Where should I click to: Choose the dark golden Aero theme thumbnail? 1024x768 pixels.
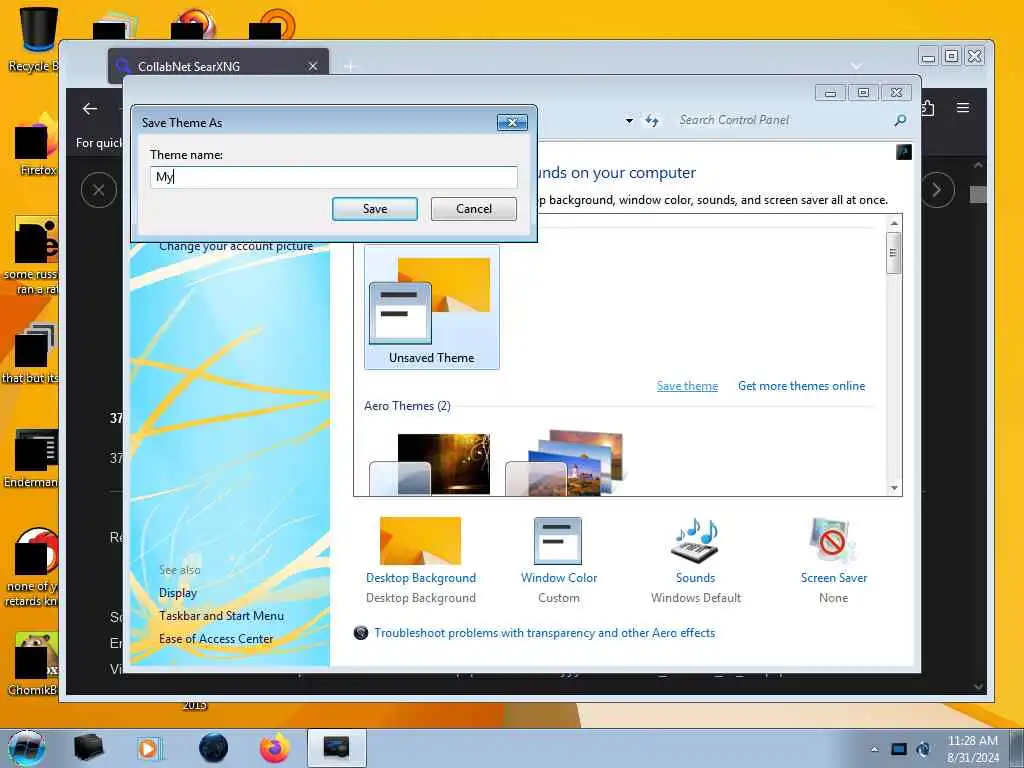[430, 464]
